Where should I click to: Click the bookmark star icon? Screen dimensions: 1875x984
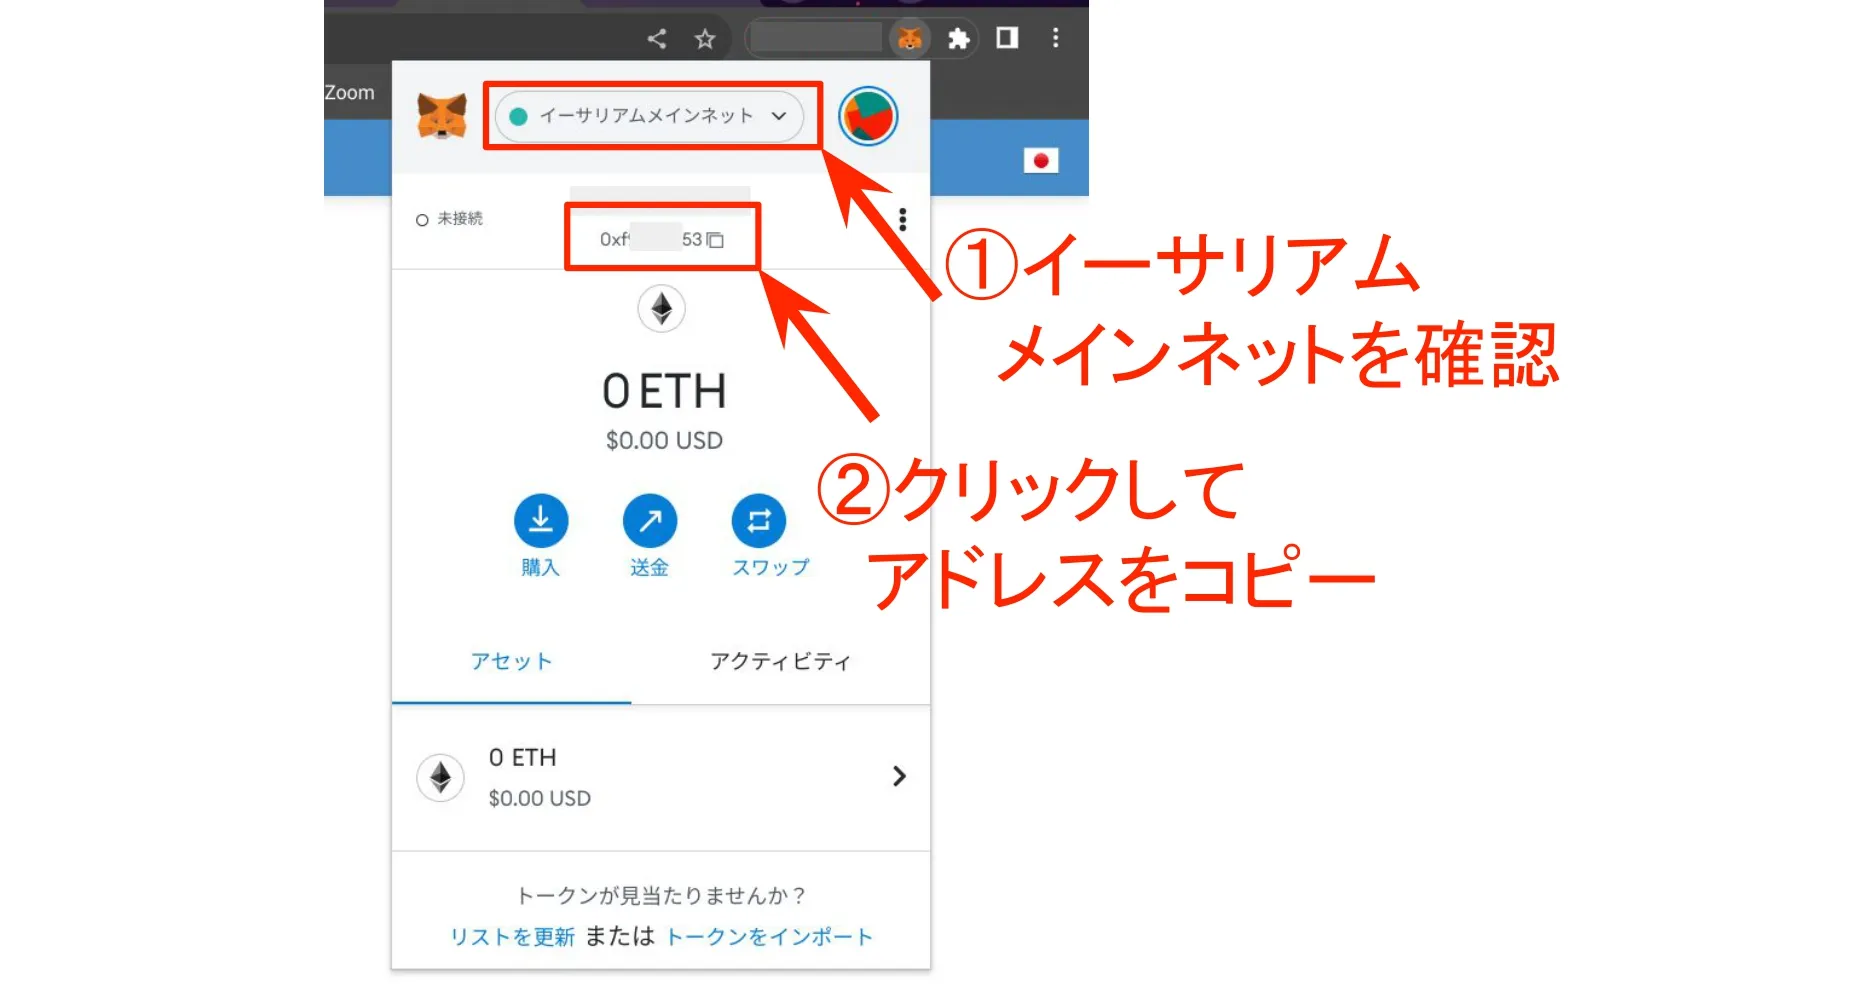tap(705, 39)
